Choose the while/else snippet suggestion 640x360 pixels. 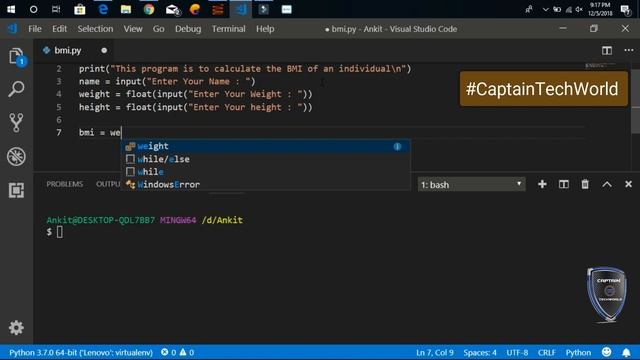tap(265, 159)
